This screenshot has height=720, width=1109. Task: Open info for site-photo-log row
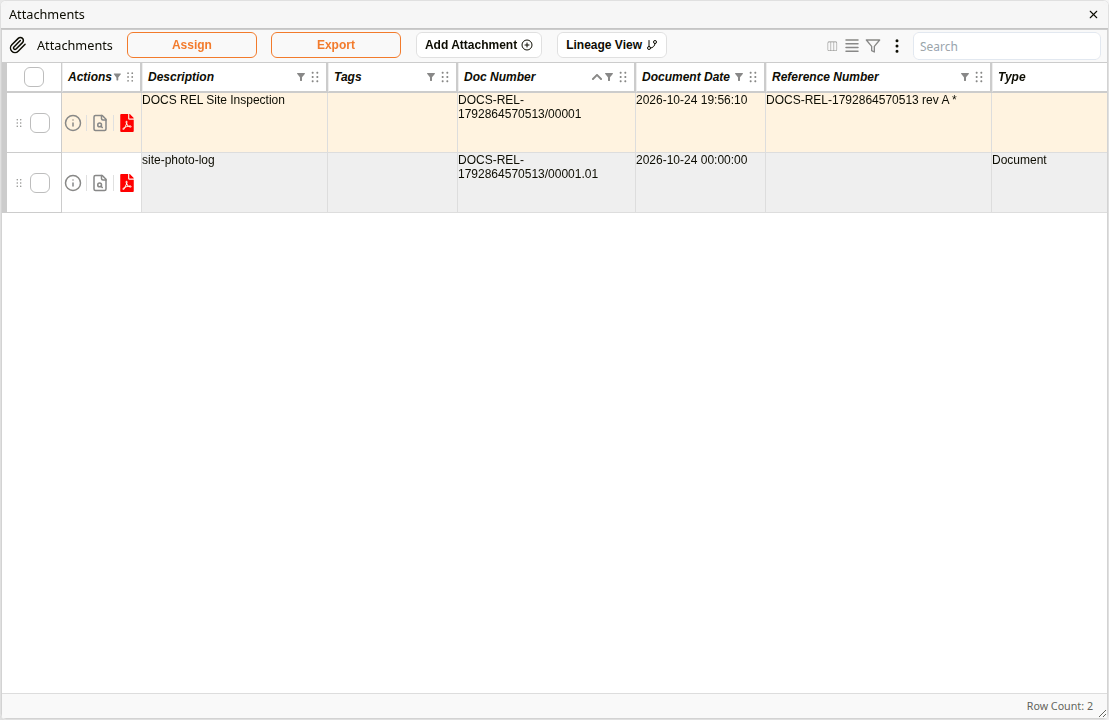coord(73,183)
